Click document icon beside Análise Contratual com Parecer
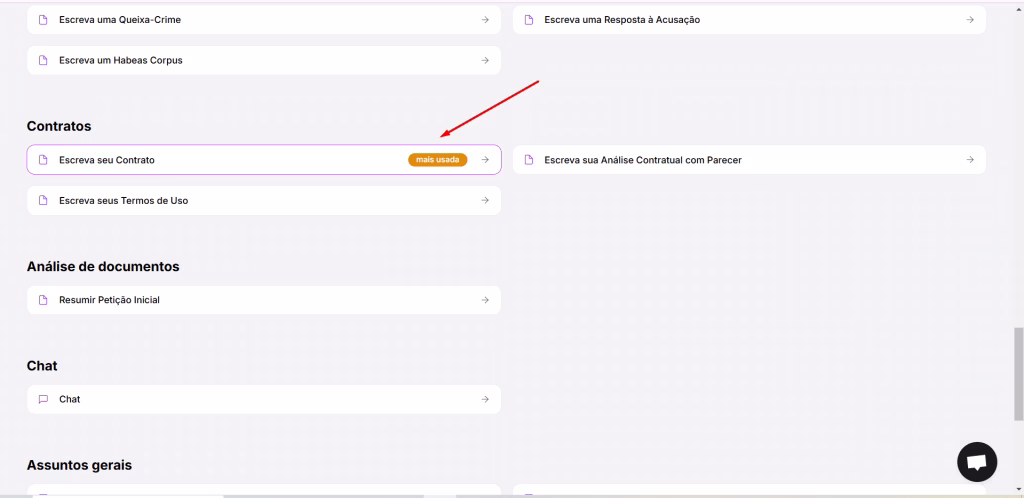The width and height of the screenshot is (1024, 498). [x=529, y=160]
